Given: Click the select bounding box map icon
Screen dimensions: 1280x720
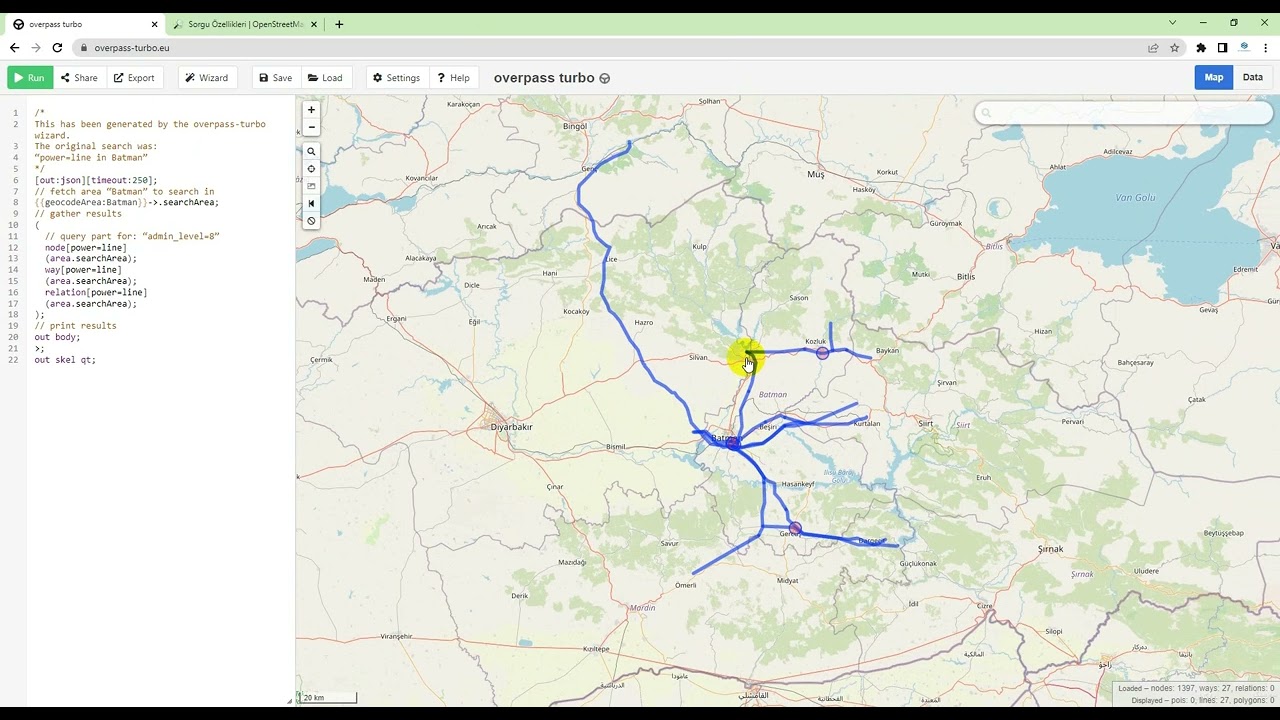Looking at the screenshot, I should click(x=311, y=186).
